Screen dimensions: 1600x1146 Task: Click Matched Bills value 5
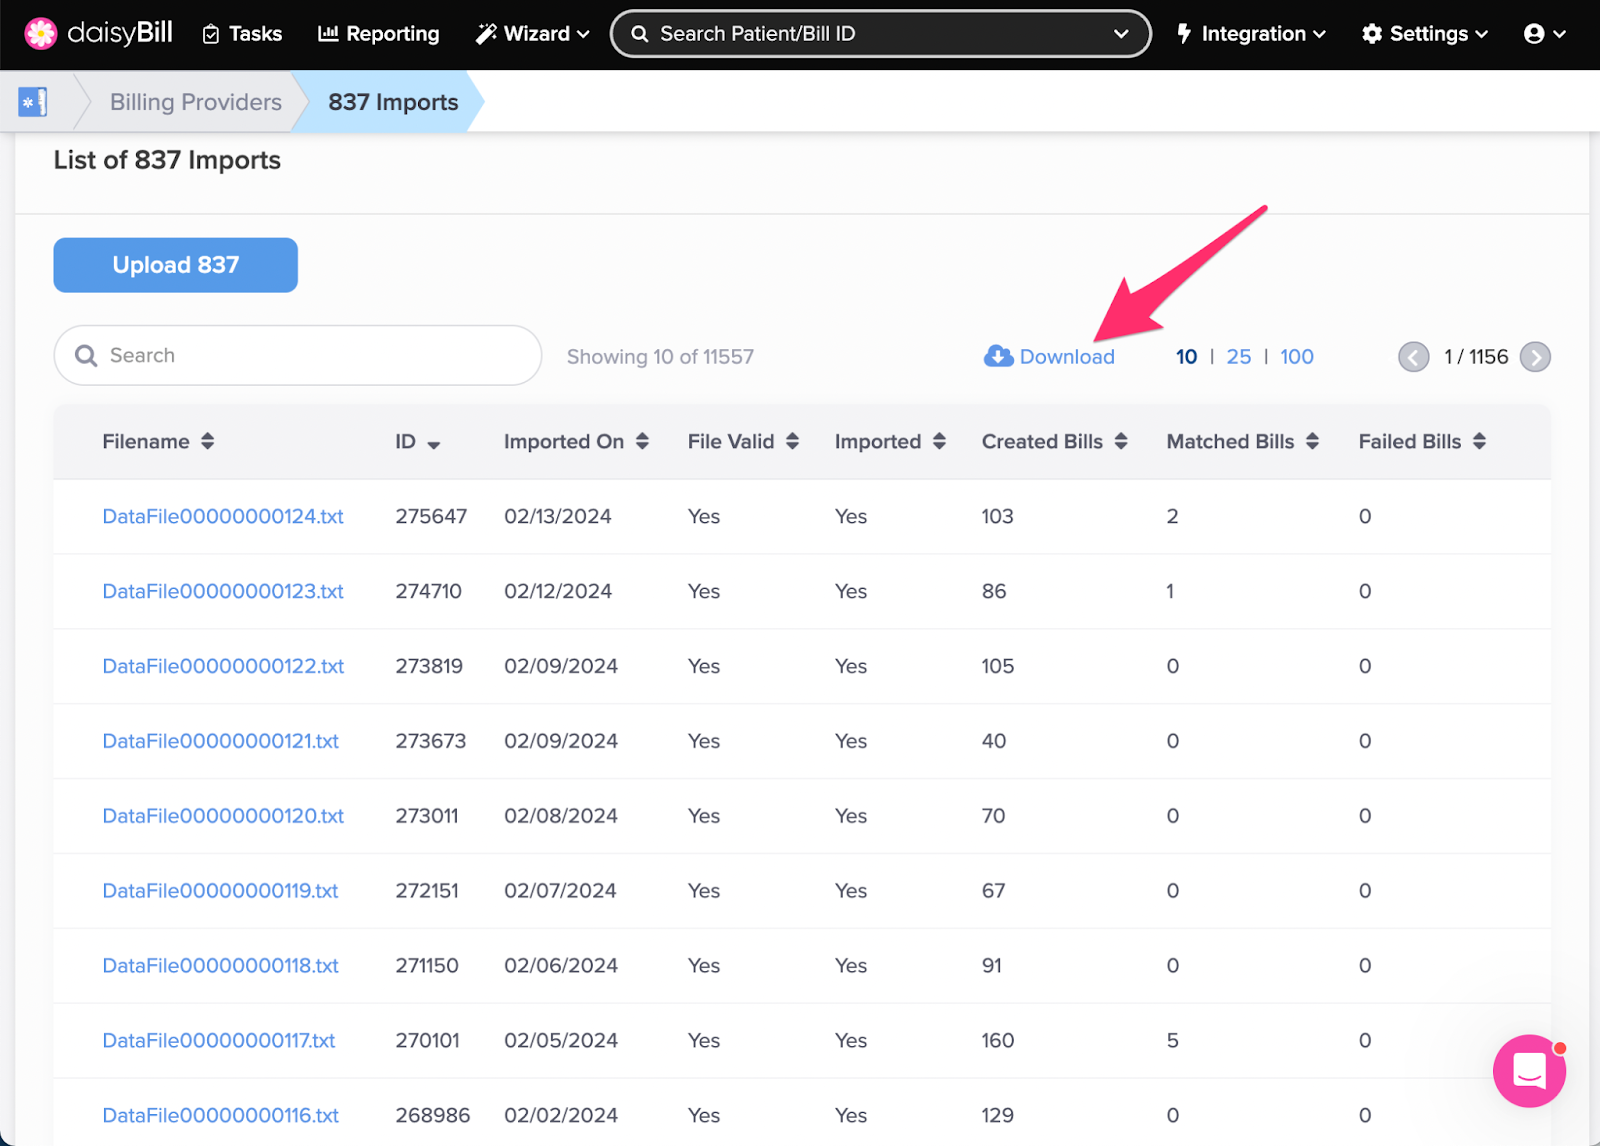[1172, 1041]
